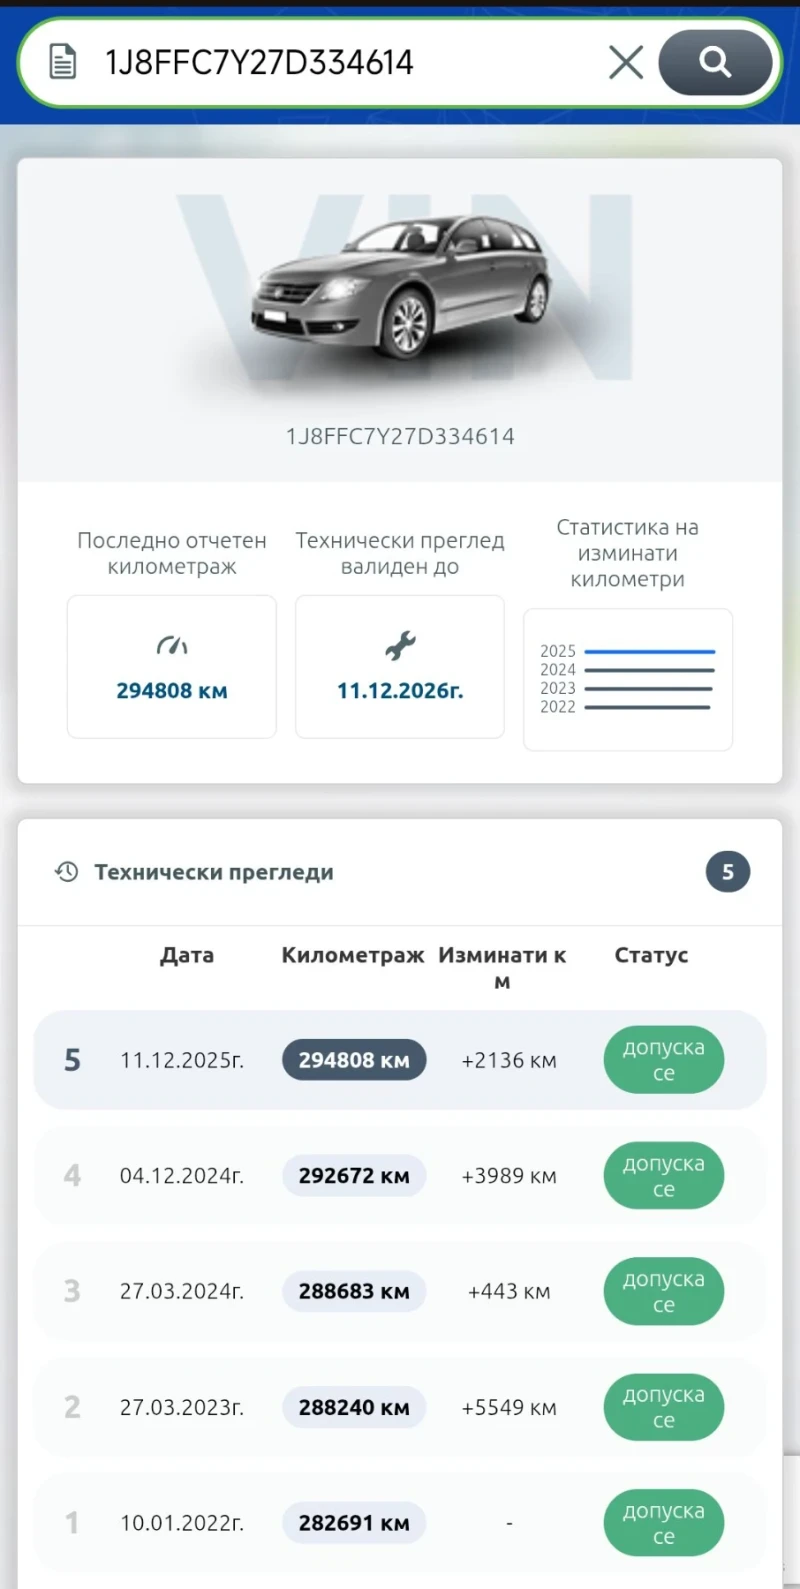
Task: Click the last reported mileage card
Action: click(172, 667)
